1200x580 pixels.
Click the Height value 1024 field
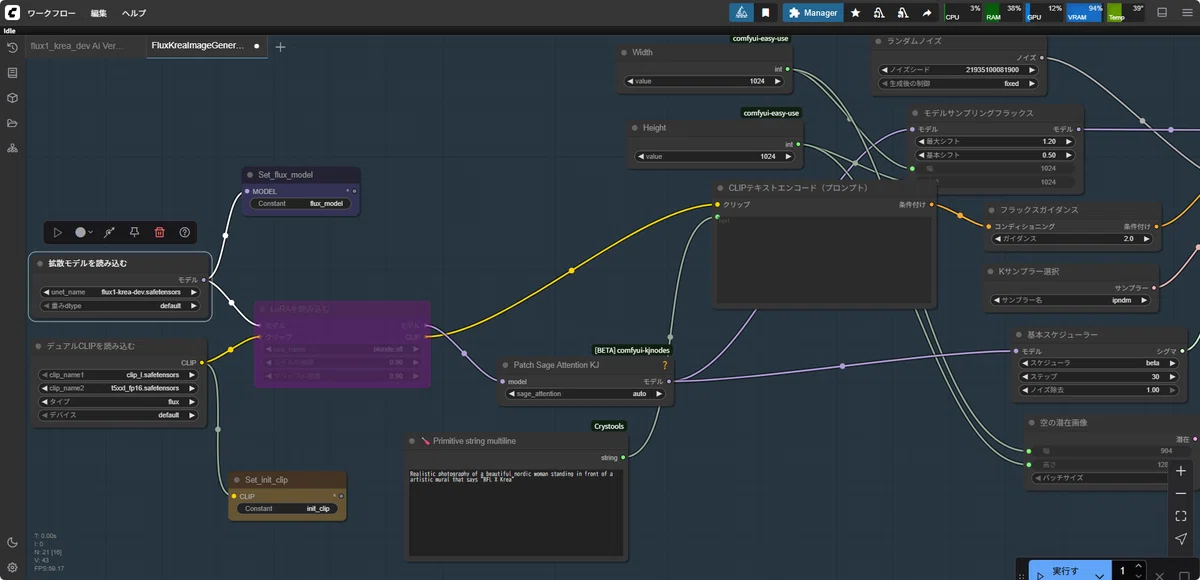coord(714,156)
